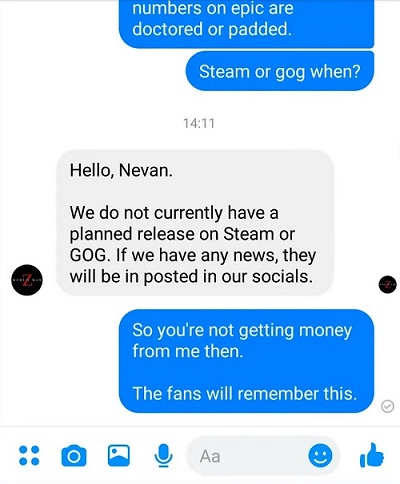Viewport: 400px width, 484px height.
Task: Tap 'So you're not getting money' text
Action: coord(242,330)
